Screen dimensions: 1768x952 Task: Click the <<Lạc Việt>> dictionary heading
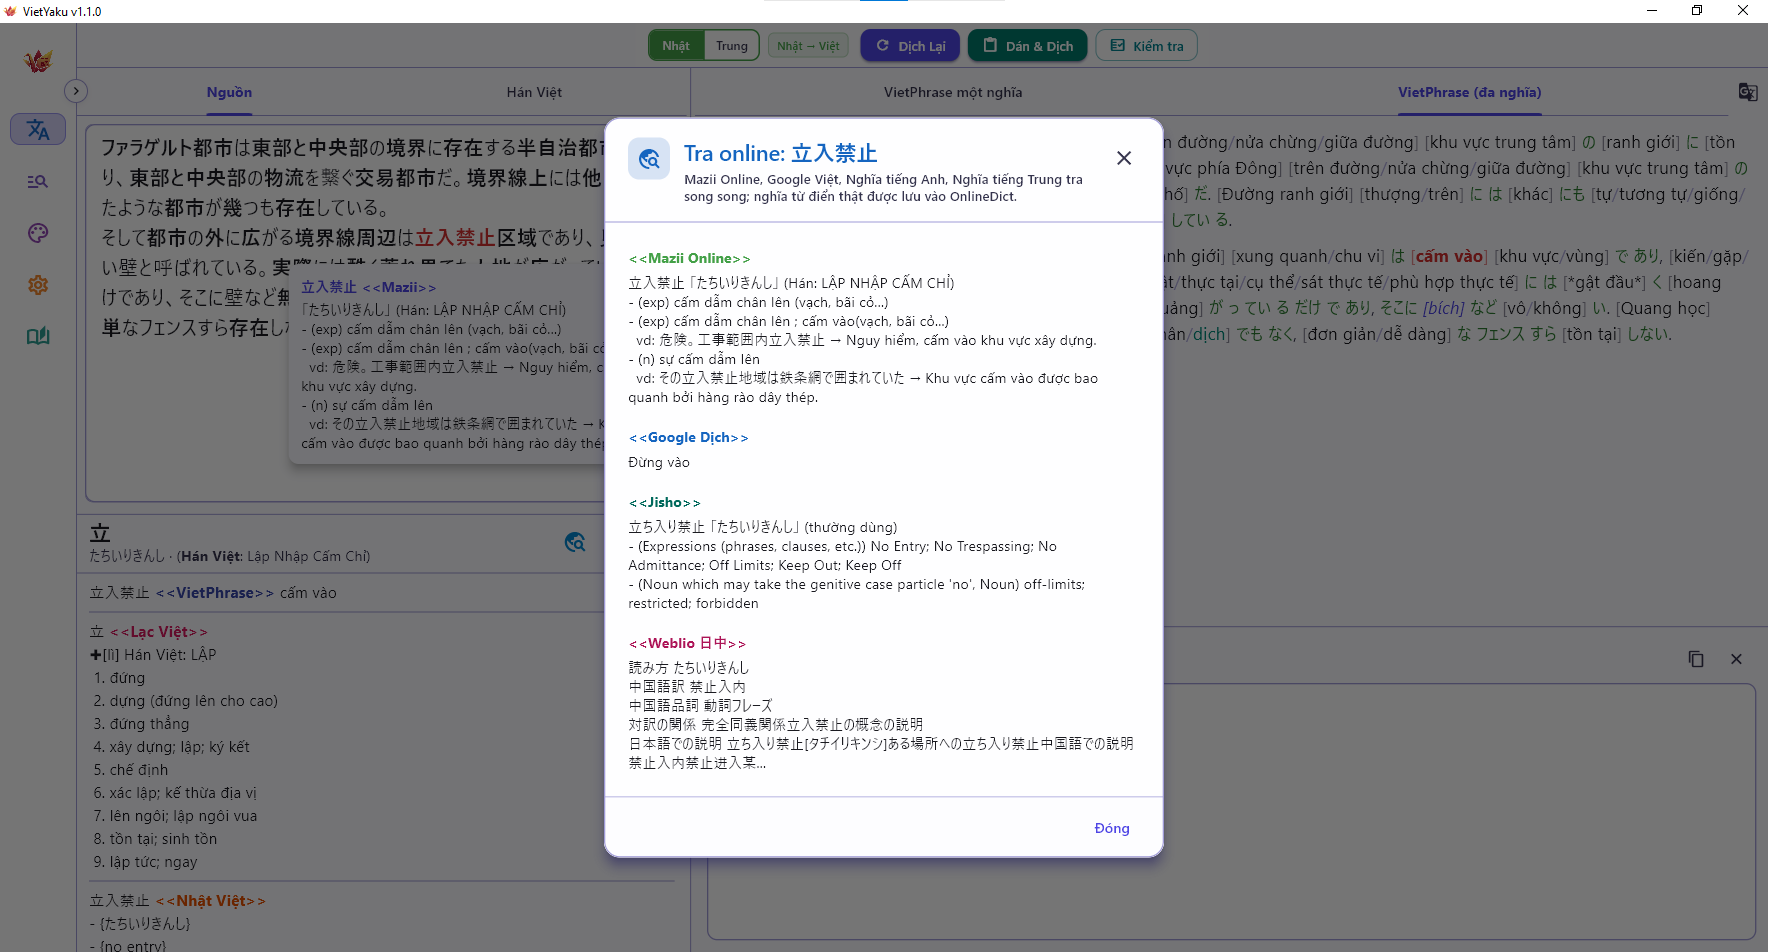(x=158, y=632)
